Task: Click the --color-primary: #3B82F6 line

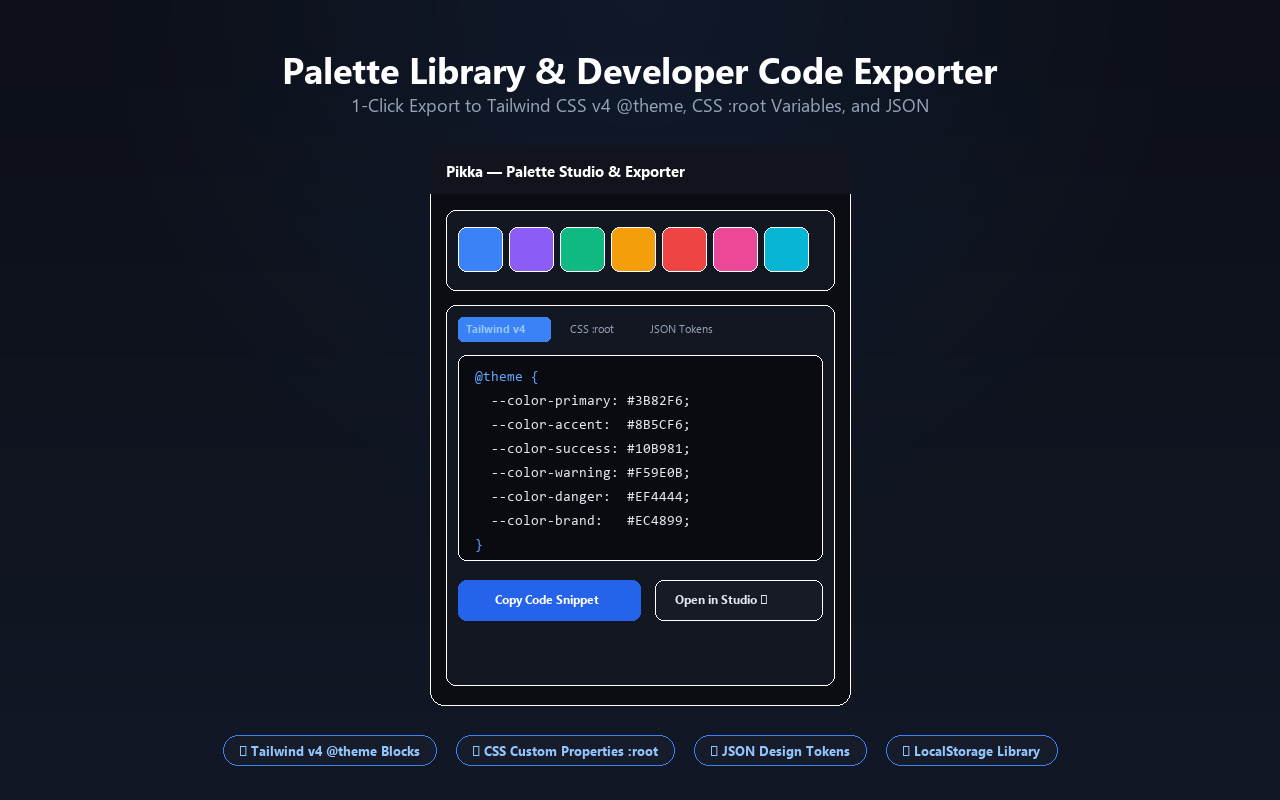Action: pos(590,401)
